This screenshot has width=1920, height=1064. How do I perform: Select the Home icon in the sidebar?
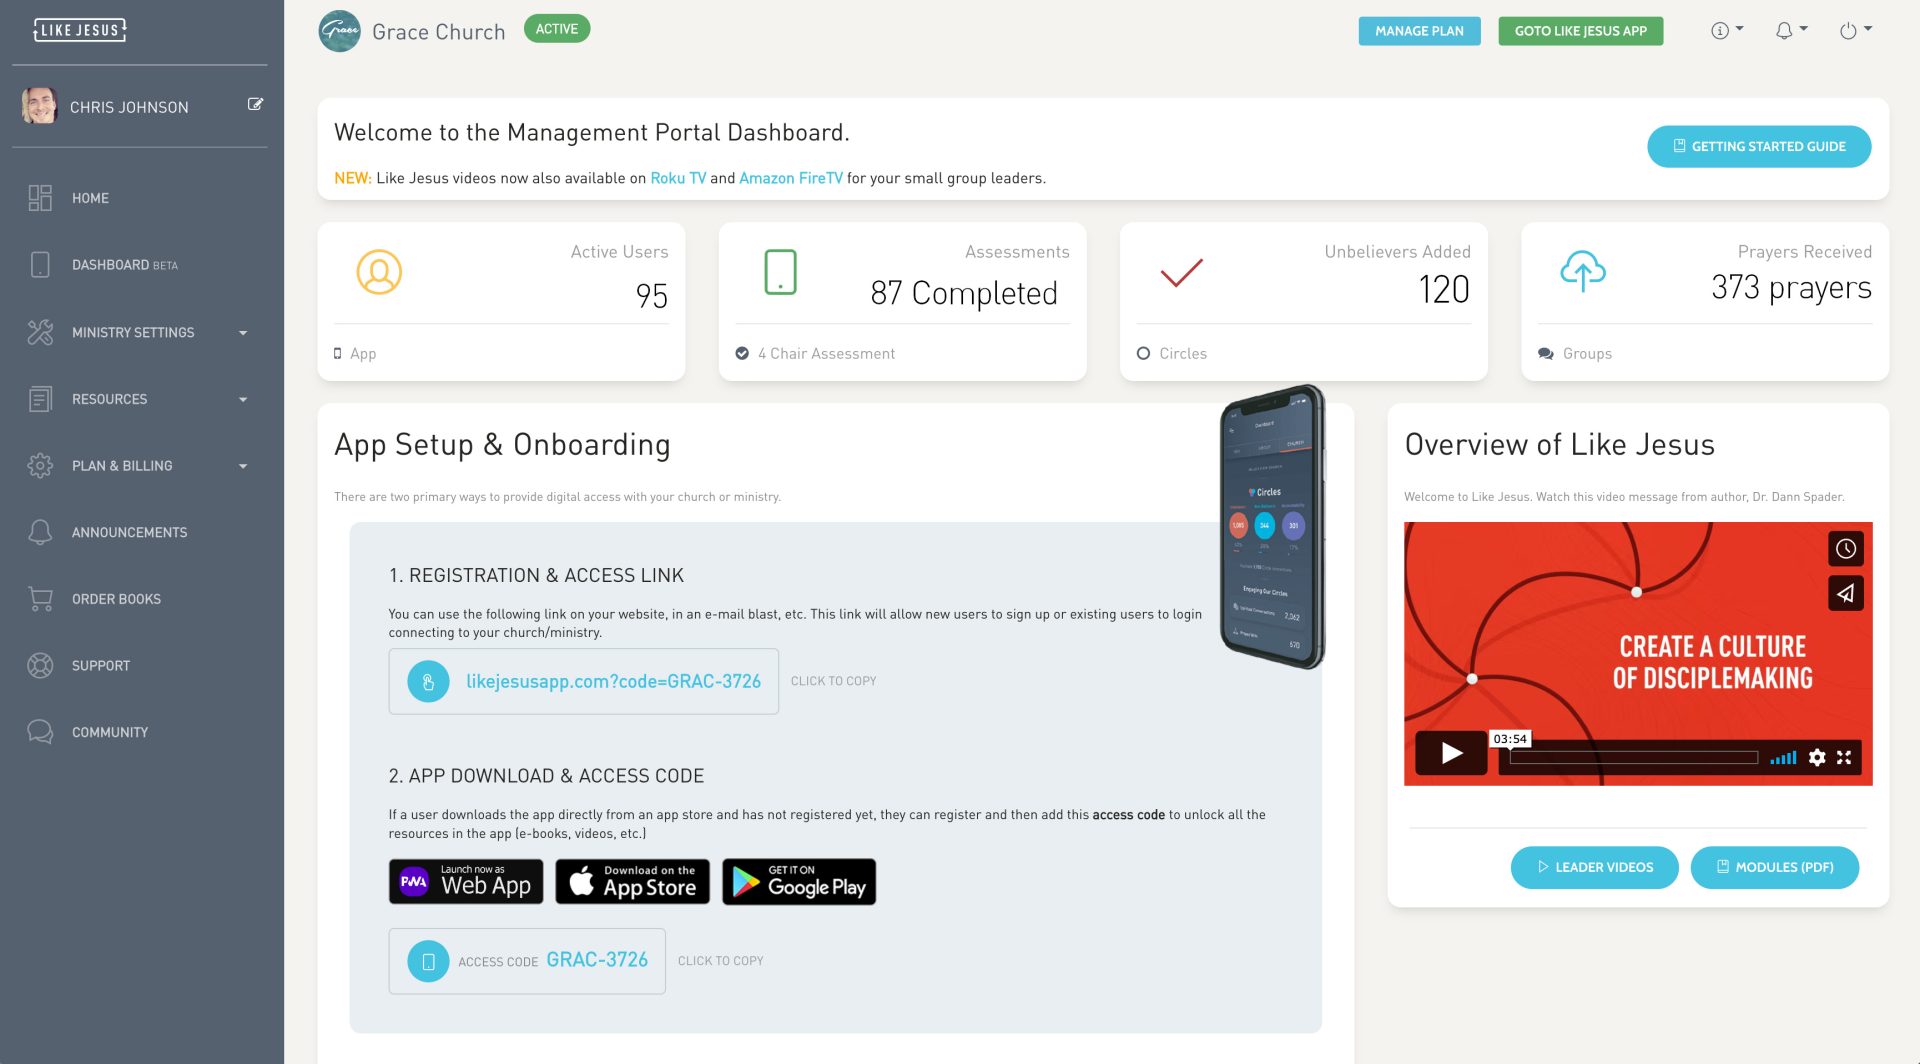pyautogui.click(x=40, y=198)
